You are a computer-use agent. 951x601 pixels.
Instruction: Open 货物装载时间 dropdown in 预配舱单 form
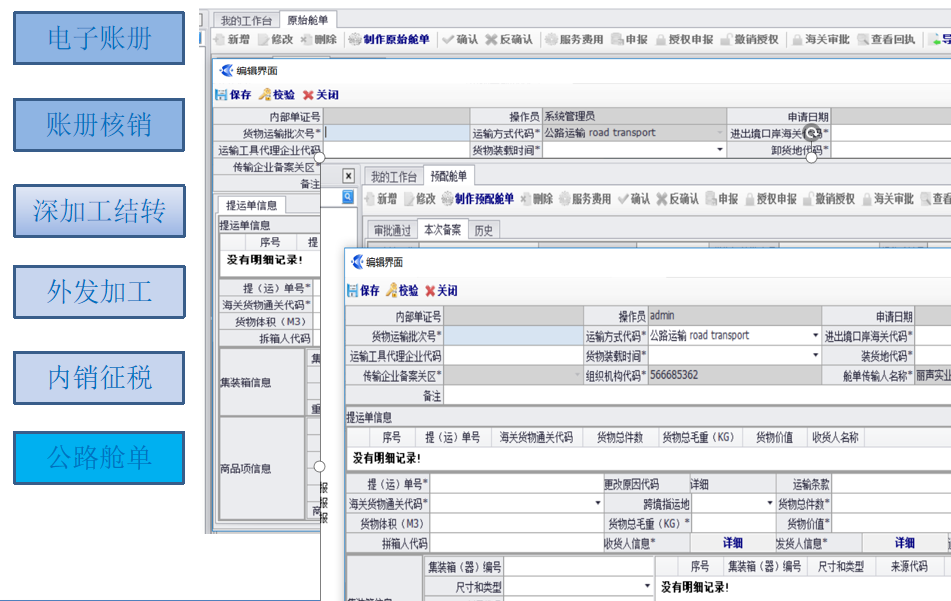(x=815, y=355)
